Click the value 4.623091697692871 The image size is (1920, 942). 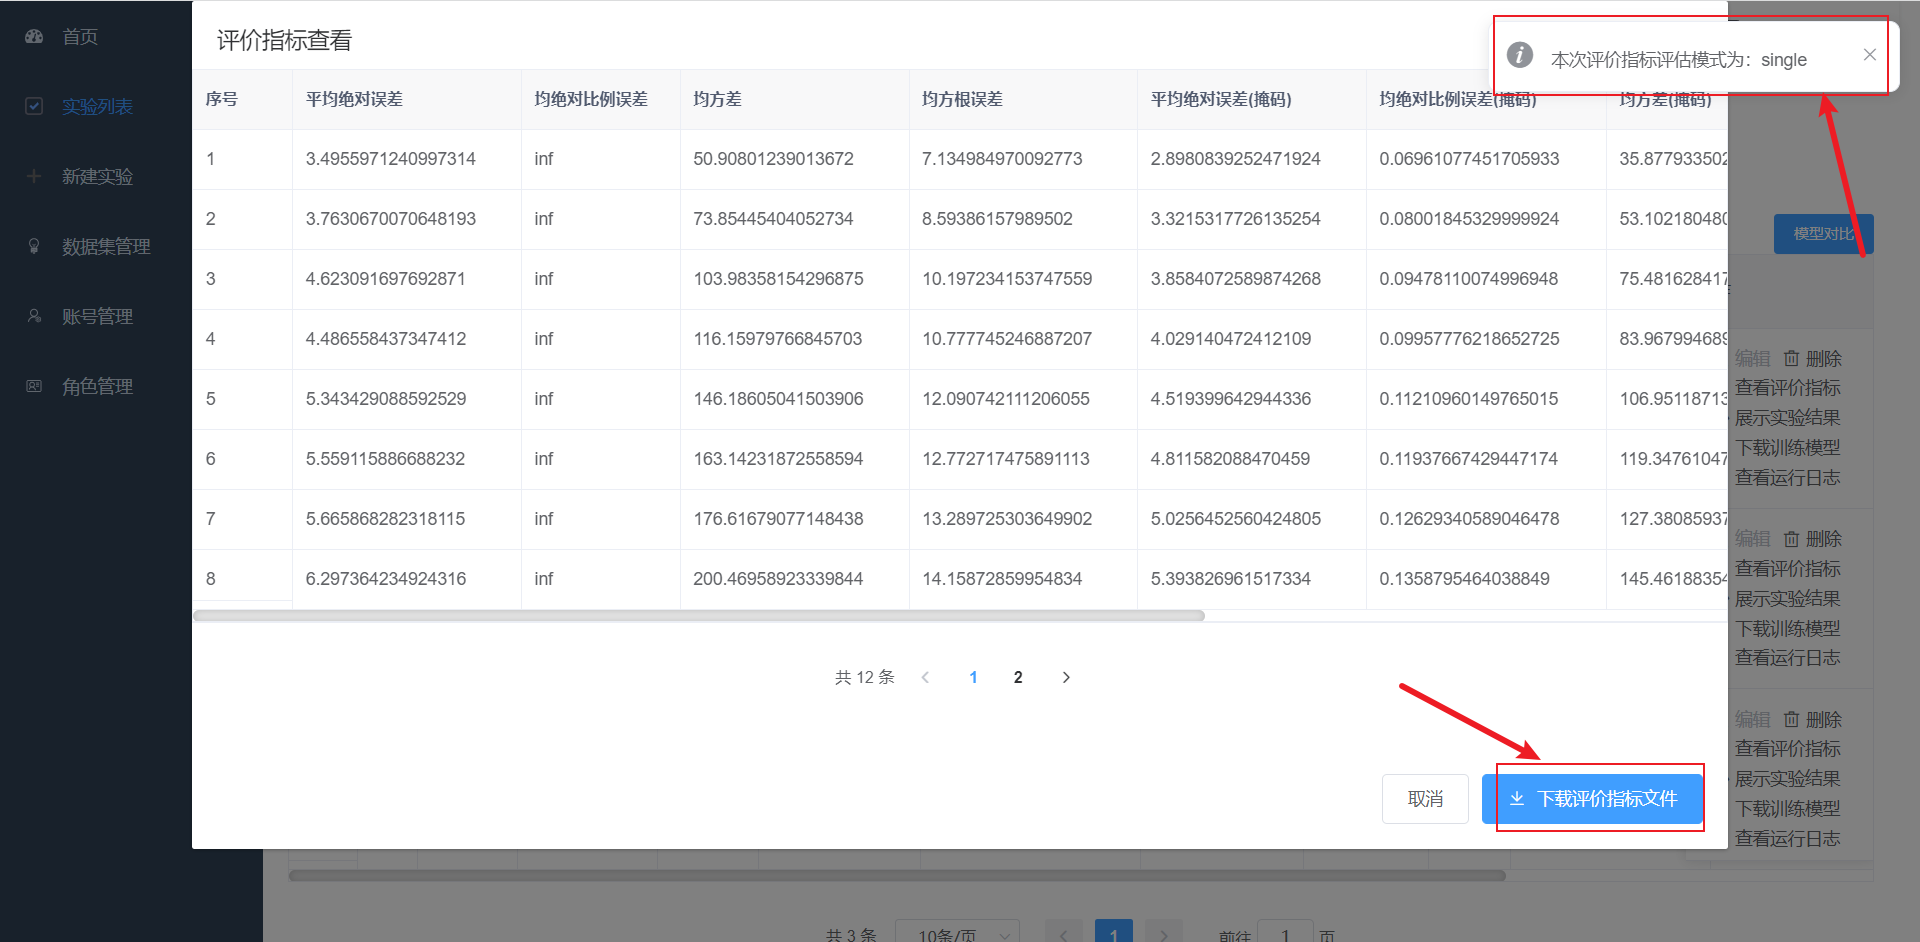click(385, 279)
